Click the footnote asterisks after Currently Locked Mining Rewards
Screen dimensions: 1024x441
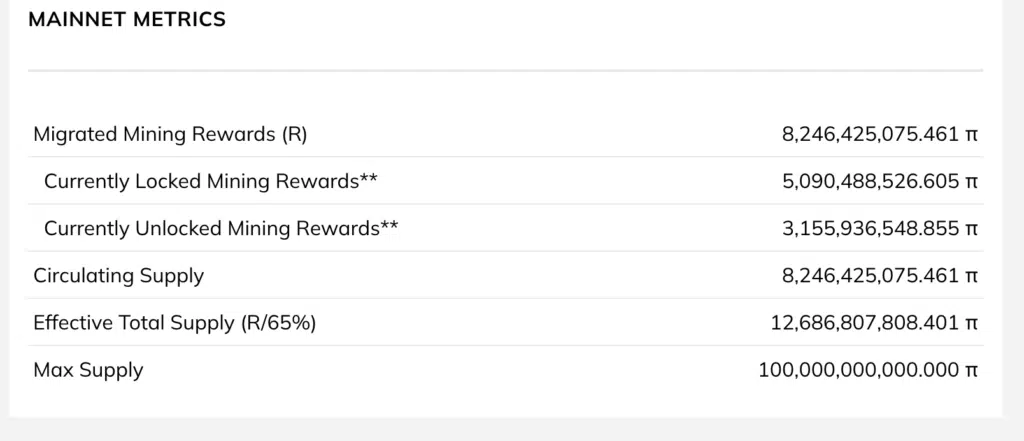[368, 180]
